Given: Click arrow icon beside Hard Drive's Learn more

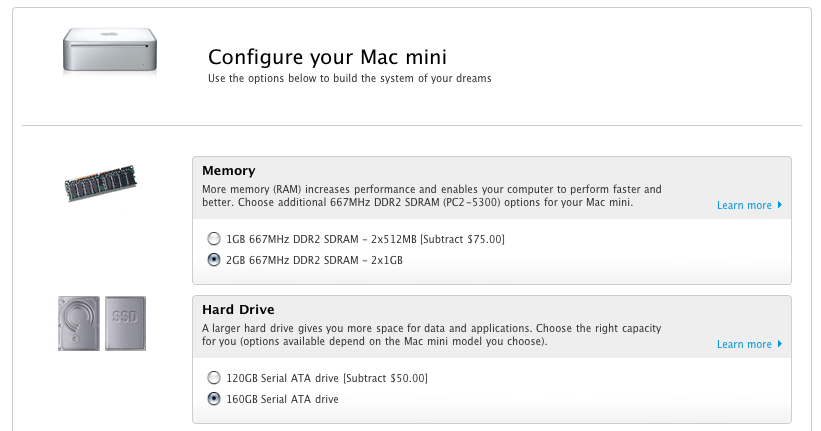Looking at the screenshot, I should pos(780,344).
